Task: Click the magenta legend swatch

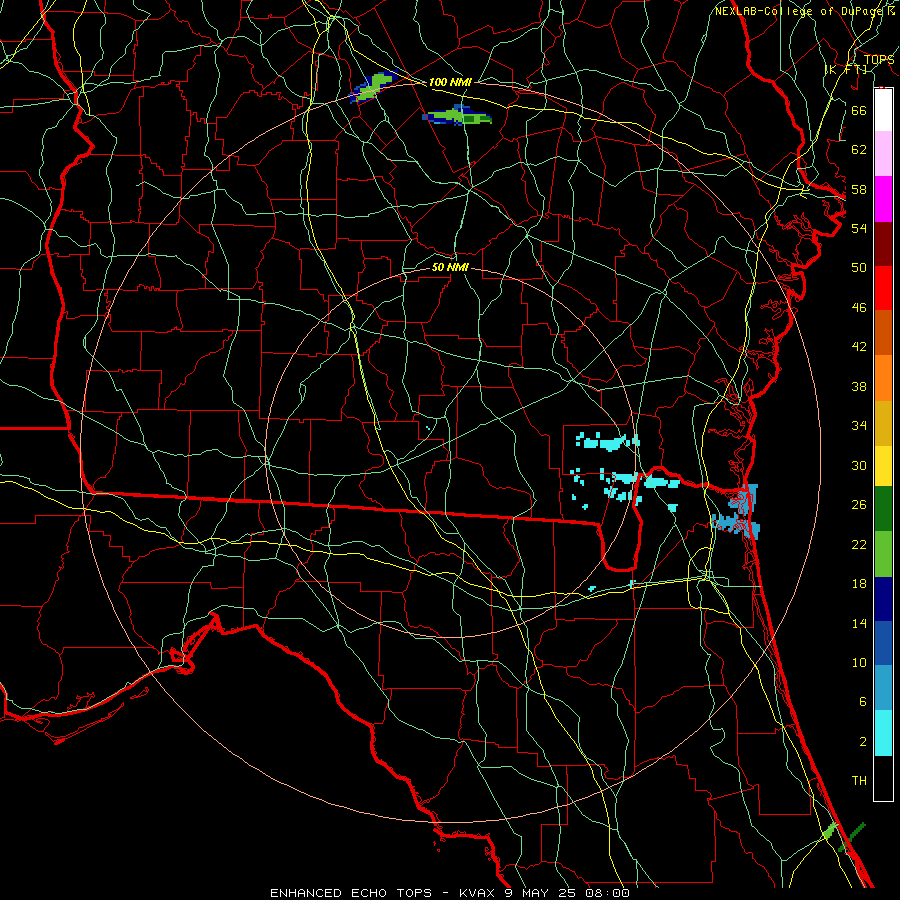Action: click(883, 199)
